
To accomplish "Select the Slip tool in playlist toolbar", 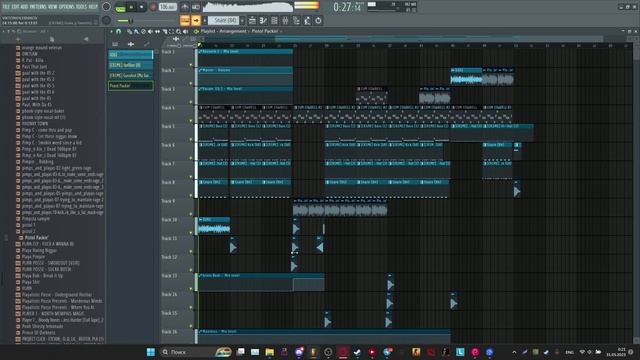I will coord(158,31).
